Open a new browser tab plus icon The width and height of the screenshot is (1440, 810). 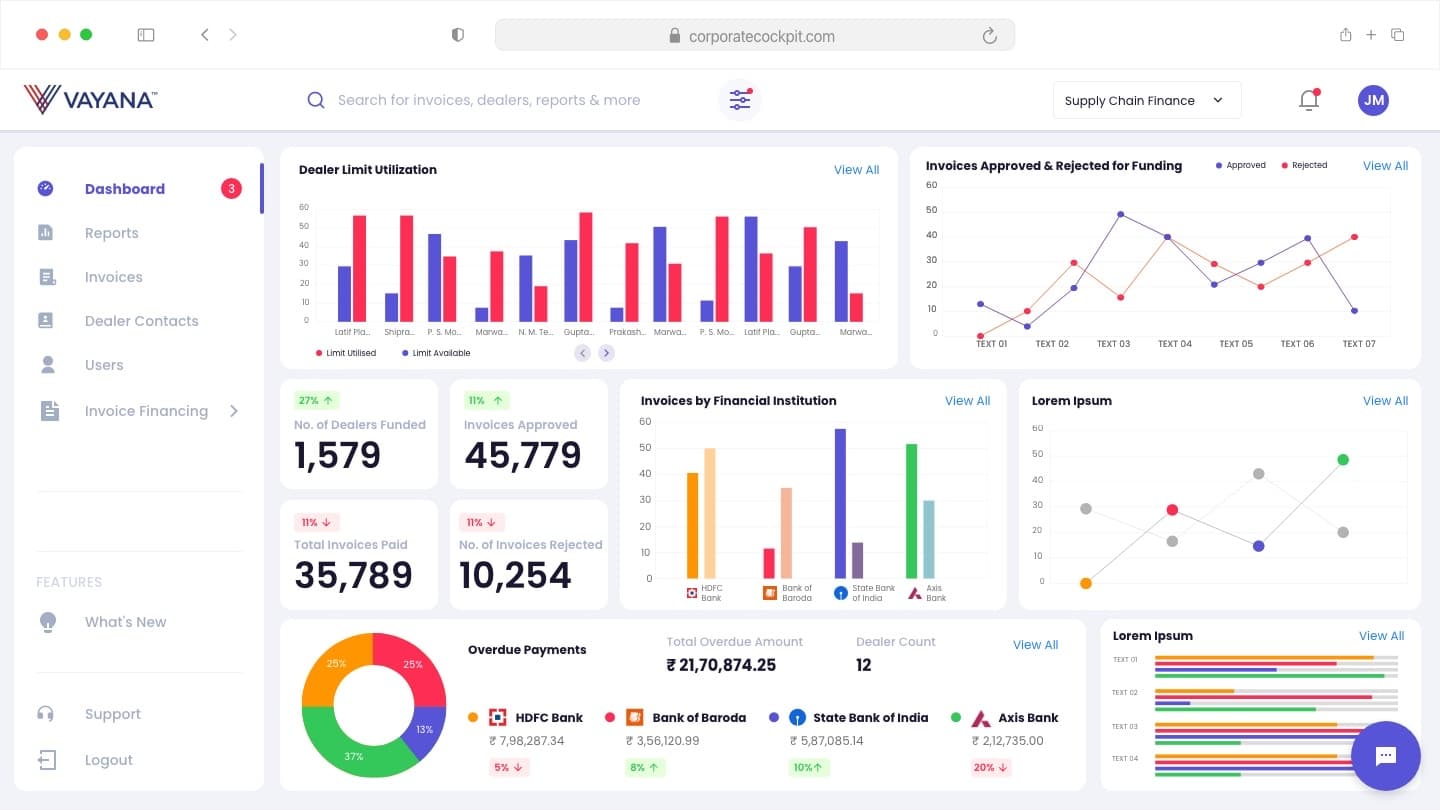pyautogui.click(x=1371, y=34)
